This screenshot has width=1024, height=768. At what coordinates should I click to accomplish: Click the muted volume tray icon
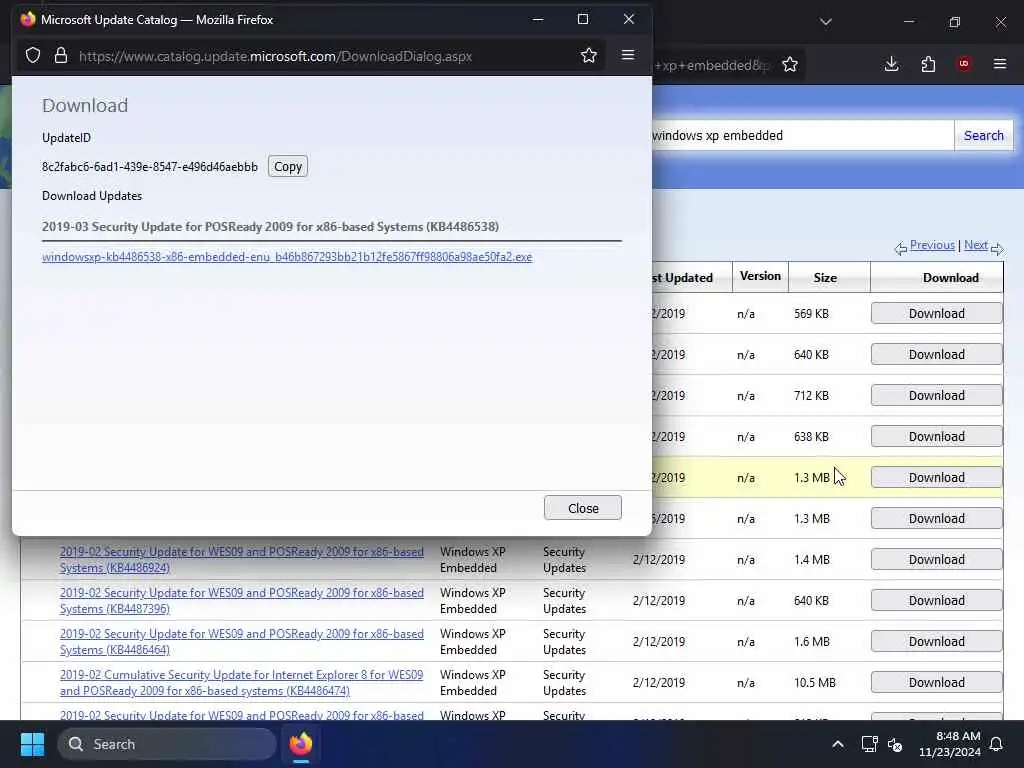(895, 744)
